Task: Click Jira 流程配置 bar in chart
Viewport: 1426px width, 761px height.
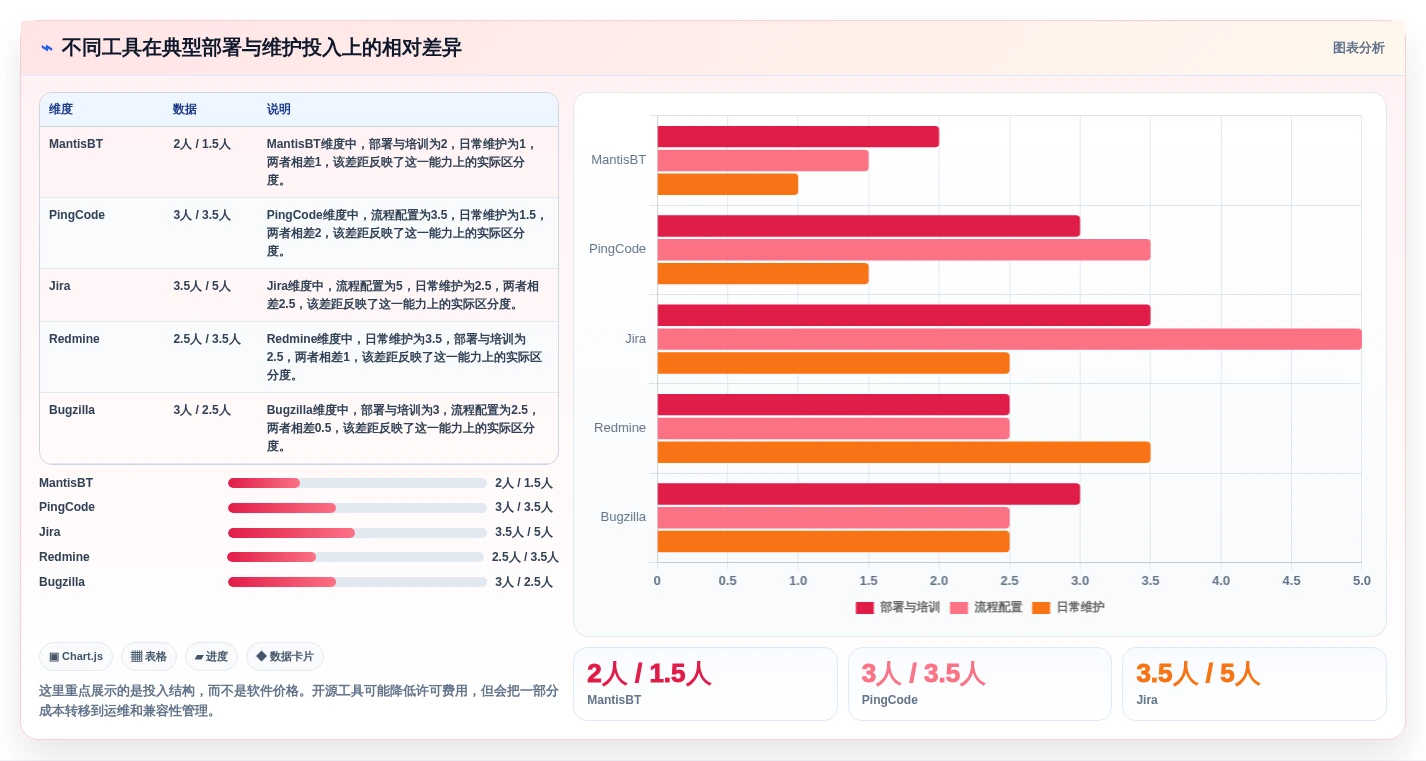Action: coord(1009,339)
